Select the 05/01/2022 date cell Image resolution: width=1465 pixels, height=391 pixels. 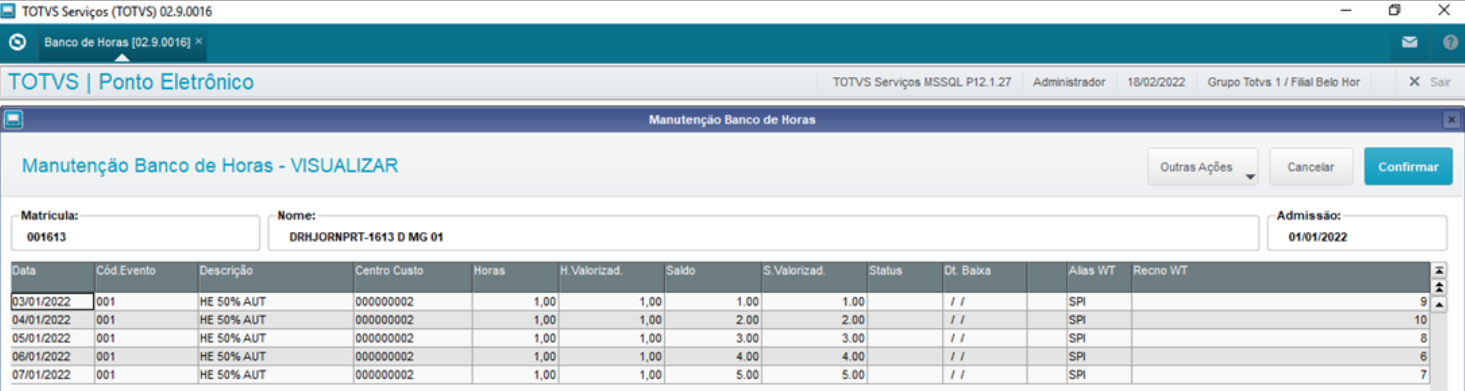(52, 338)
